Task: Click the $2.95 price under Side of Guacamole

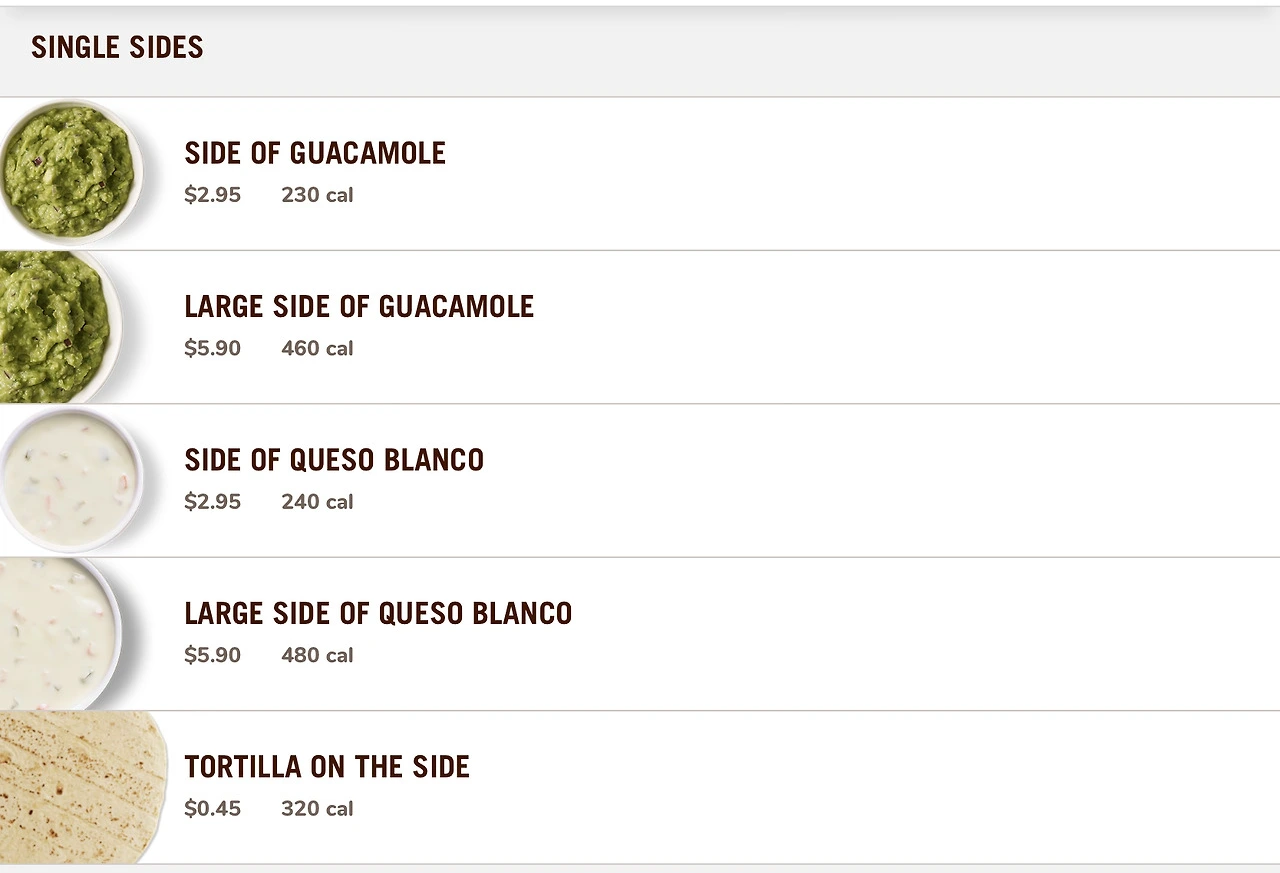Action: click(212, 195)
